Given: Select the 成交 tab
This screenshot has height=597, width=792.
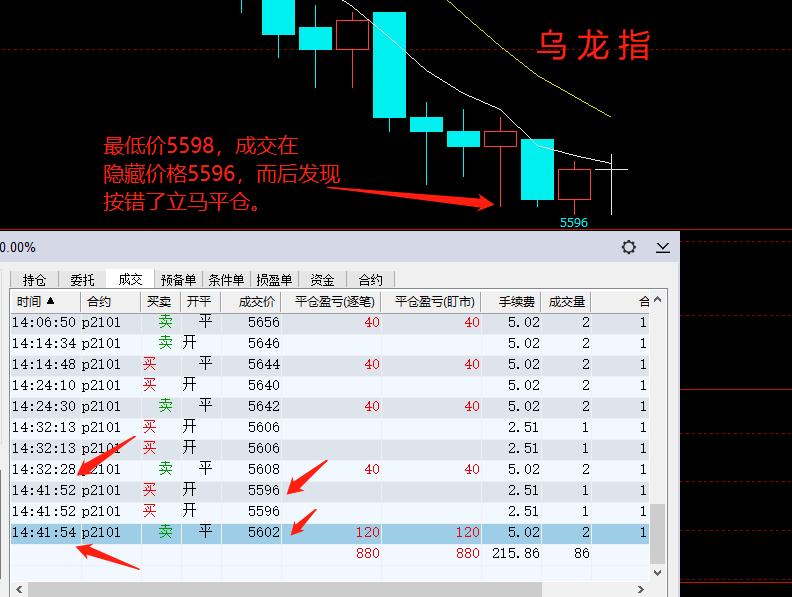Looking at the screenshot, I should tap(130, 279).
